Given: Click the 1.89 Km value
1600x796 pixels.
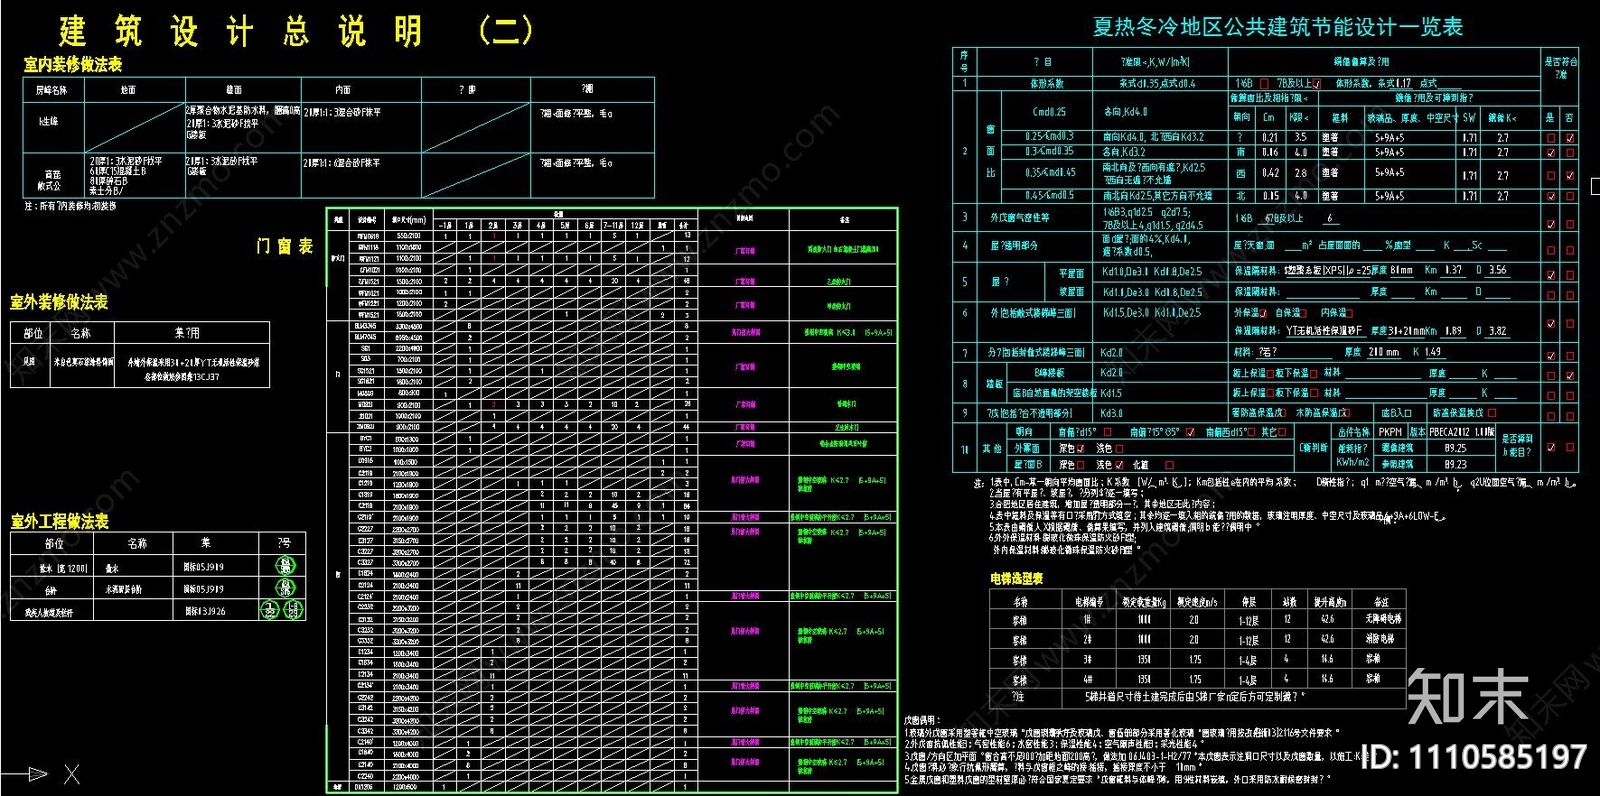Looking at the screenshot, I should (x=1452, y=331).
